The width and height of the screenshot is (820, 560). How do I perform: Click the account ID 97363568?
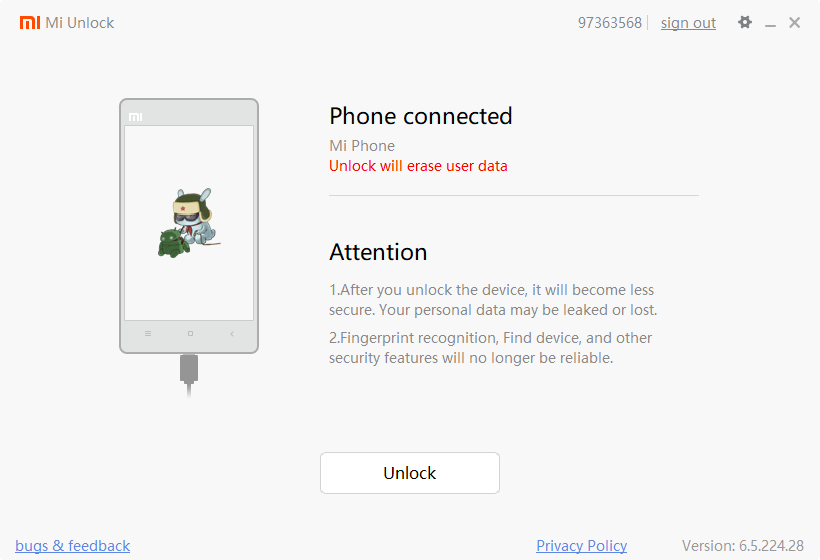[610, 23]
